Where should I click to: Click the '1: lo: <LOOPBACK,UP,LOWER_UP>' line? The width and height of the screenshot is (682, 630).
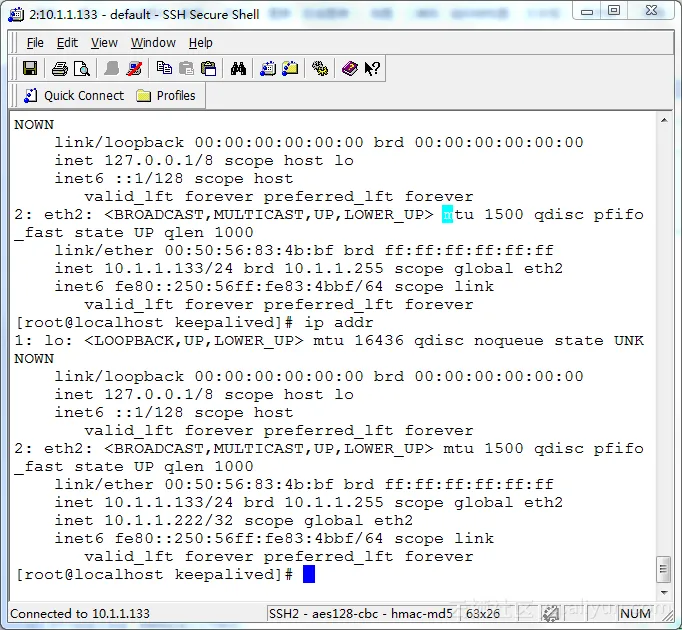[329, 340]
